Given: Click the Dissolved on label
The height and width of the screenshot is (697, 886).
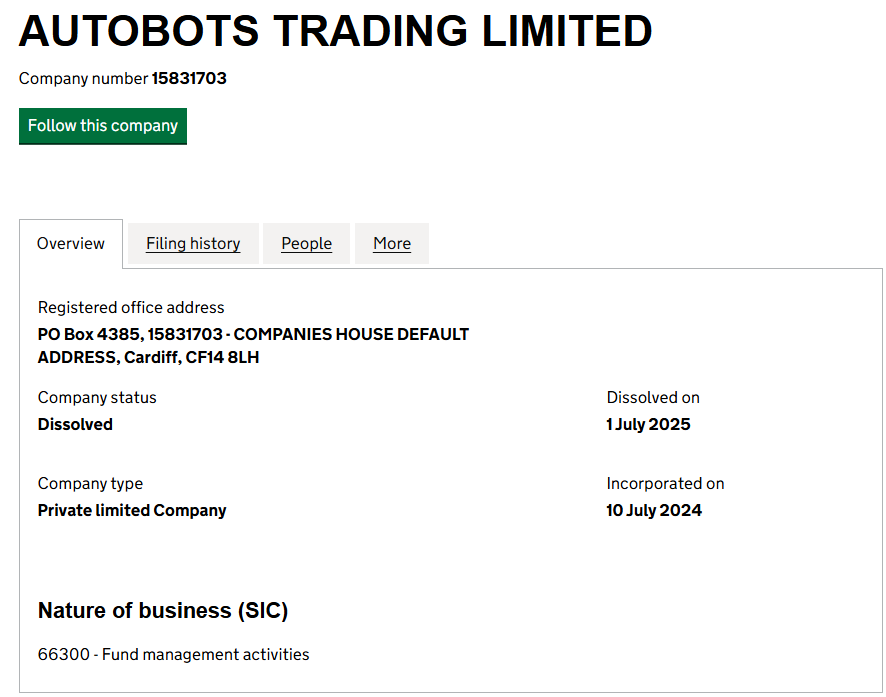Looking at the screenshot, I should 653,398.
